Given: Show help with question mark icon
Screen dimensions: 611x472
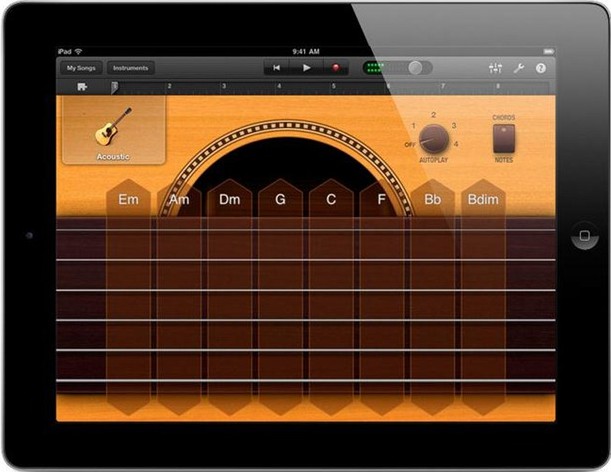Looking at the screenshot, I should [540, 69].
